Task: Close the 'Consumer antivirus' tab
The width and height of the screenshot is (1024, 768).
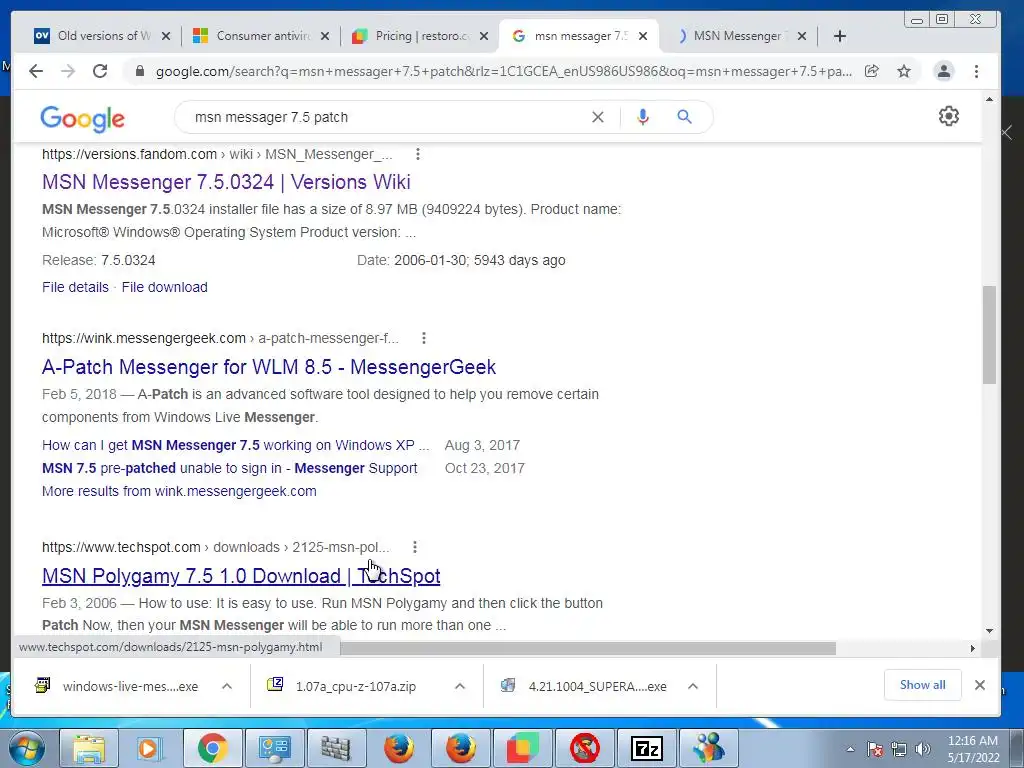Action: pos(325,36)
